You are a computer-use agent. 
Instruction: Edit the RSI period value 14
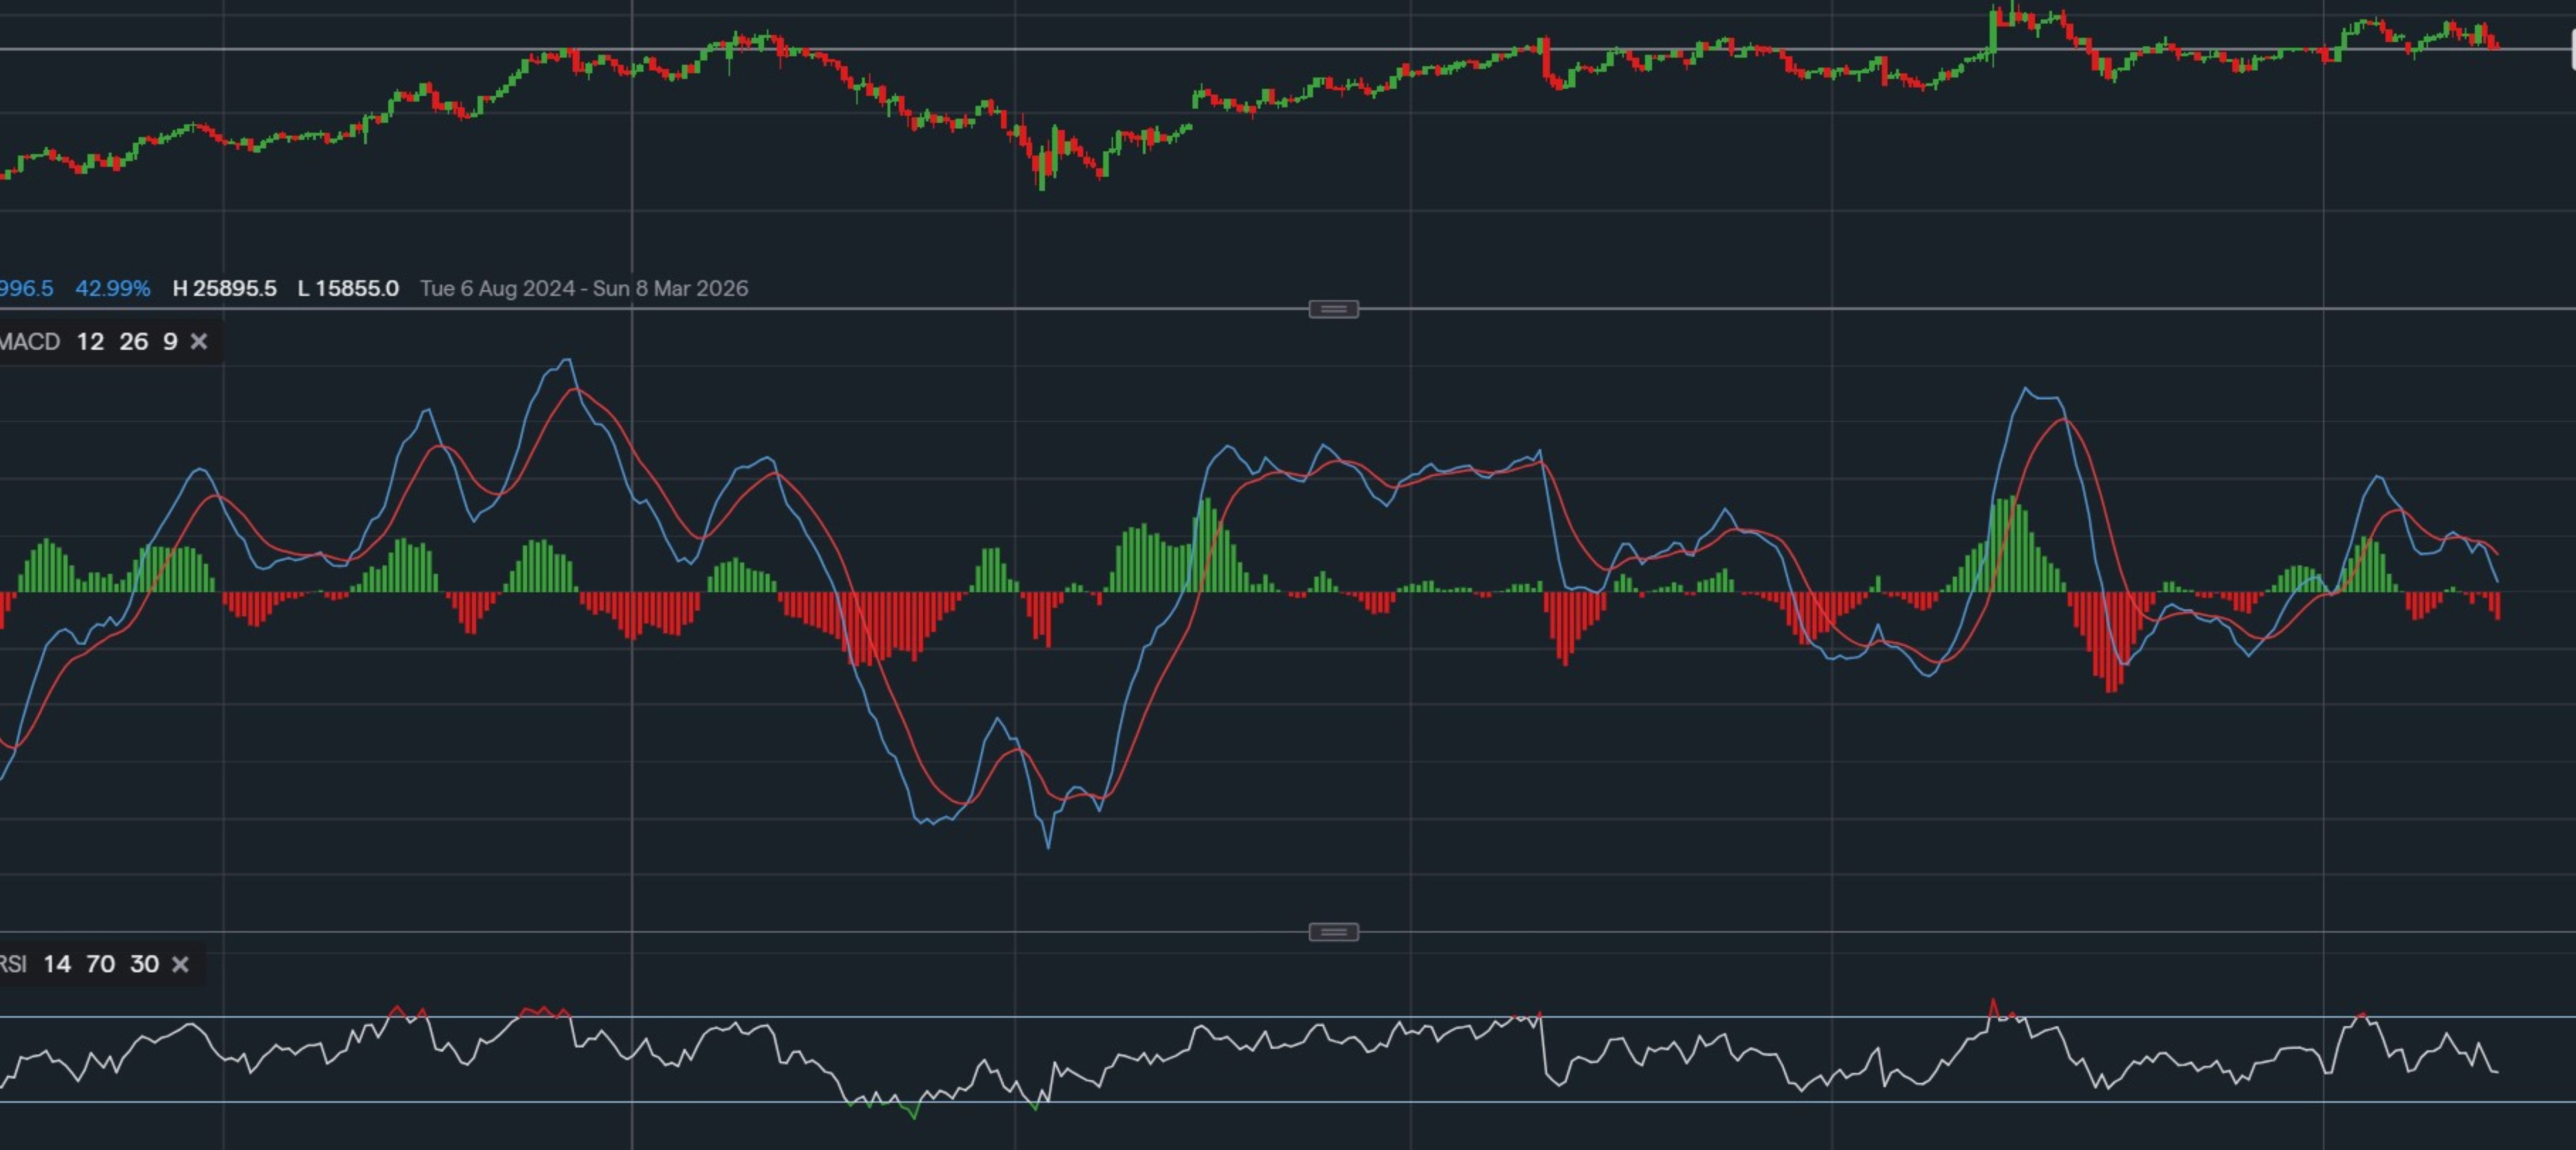pos(57,965)
